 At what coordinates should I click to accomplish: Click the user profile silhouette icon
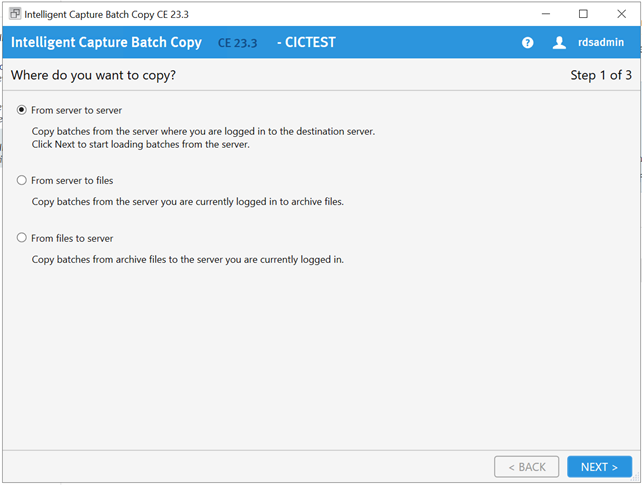click(x=559, y=42)
